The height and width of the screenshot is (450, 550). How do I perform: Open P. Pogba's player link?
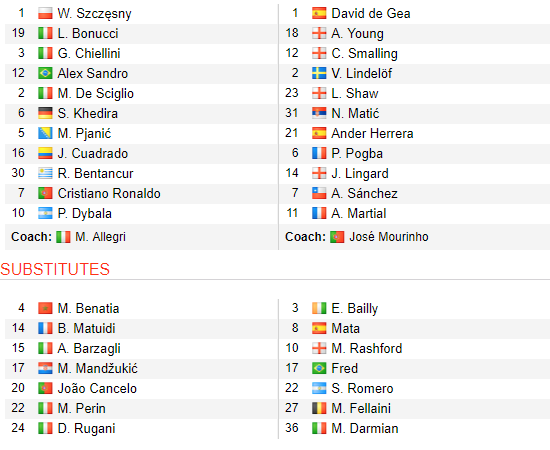pos(357,153)
